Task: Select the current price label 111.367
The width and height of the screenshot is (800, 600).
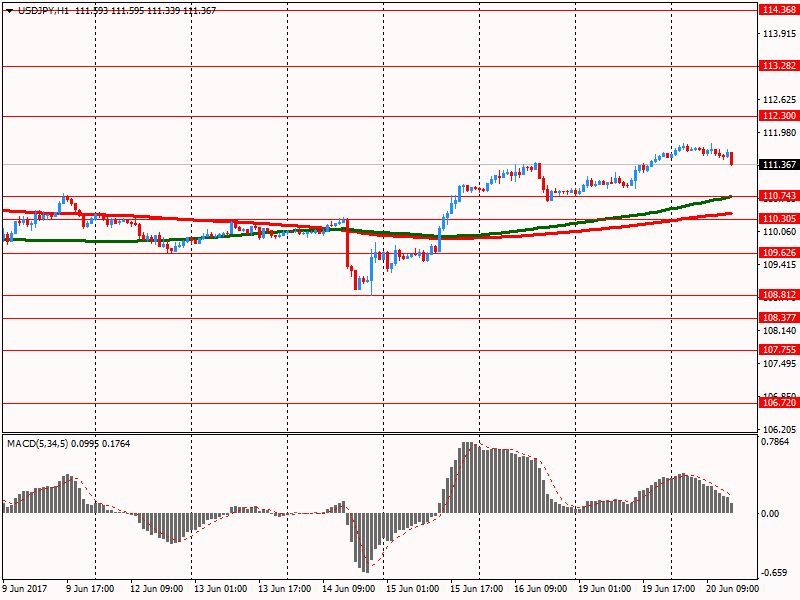Action: (x=779, y=165)
